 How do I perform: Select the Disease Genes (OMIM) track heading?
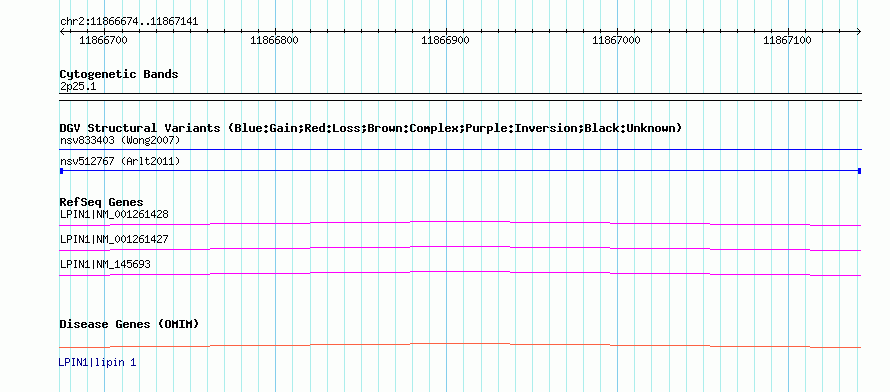(x=129, y=324)
